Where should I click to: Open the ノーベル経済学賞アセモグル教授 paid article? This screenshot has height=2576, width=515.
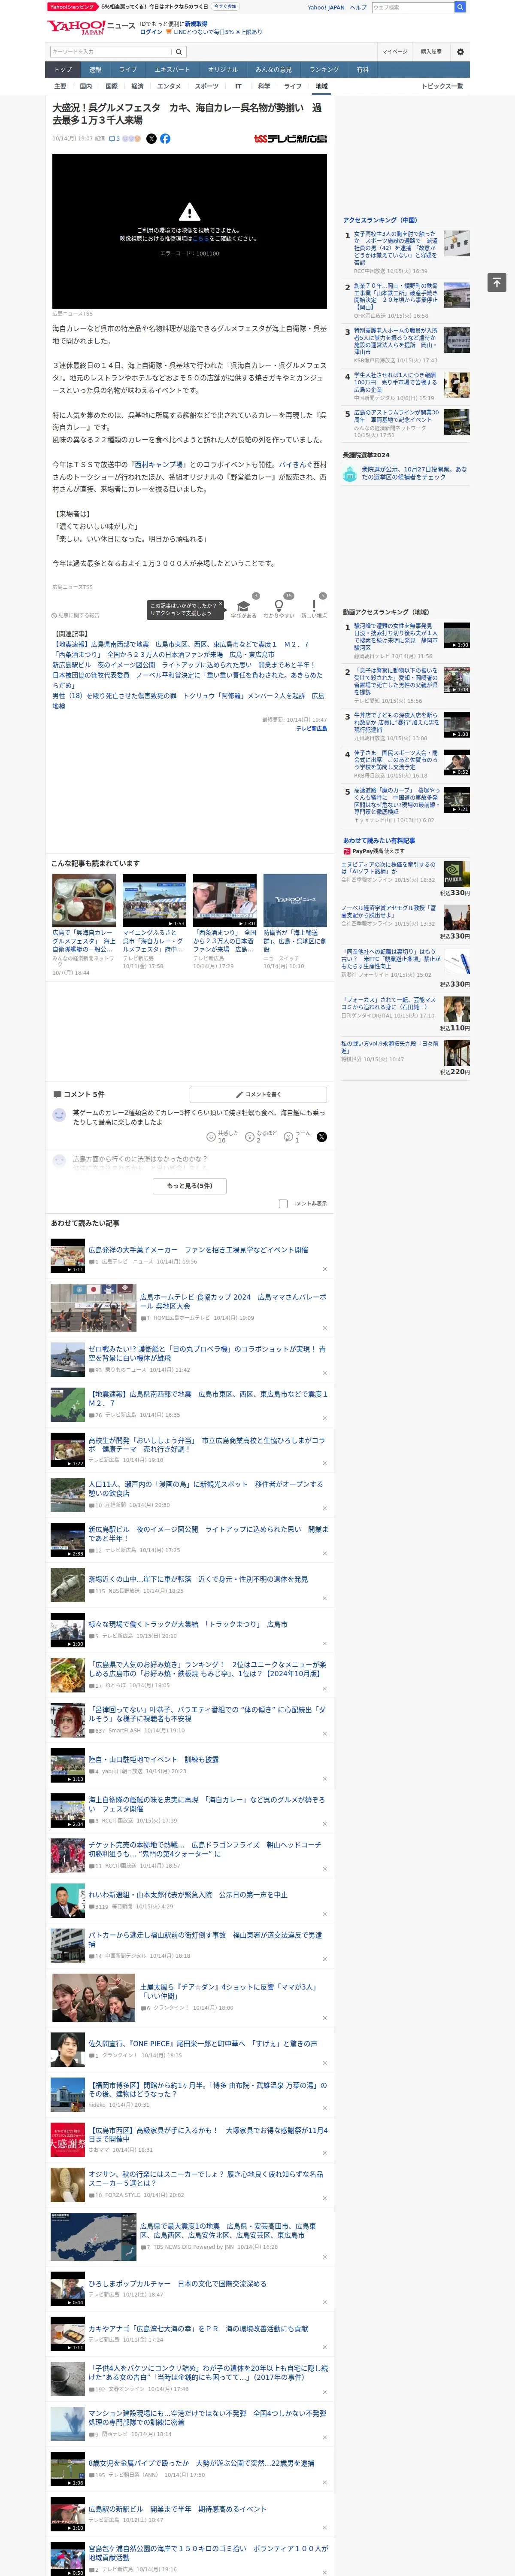tap(389, 911)
